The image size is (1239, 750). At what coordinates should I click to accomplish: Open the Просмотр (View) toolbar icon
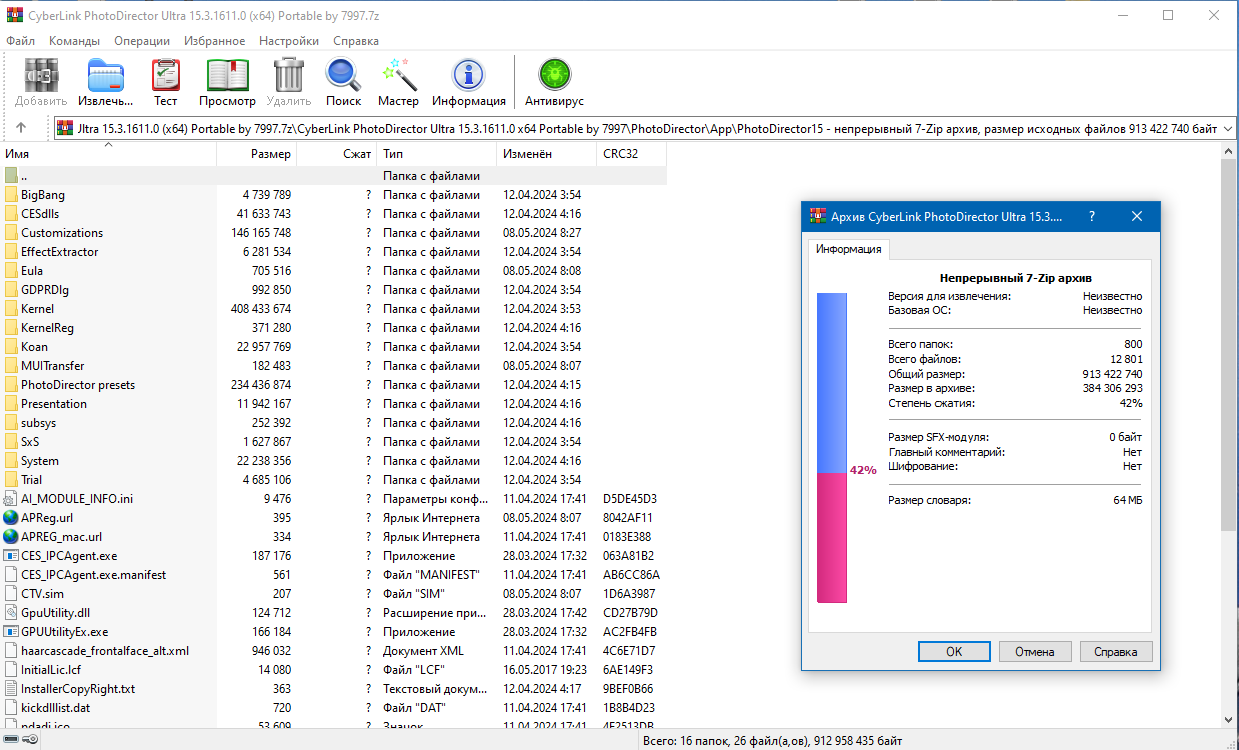[x=227, y=75]
